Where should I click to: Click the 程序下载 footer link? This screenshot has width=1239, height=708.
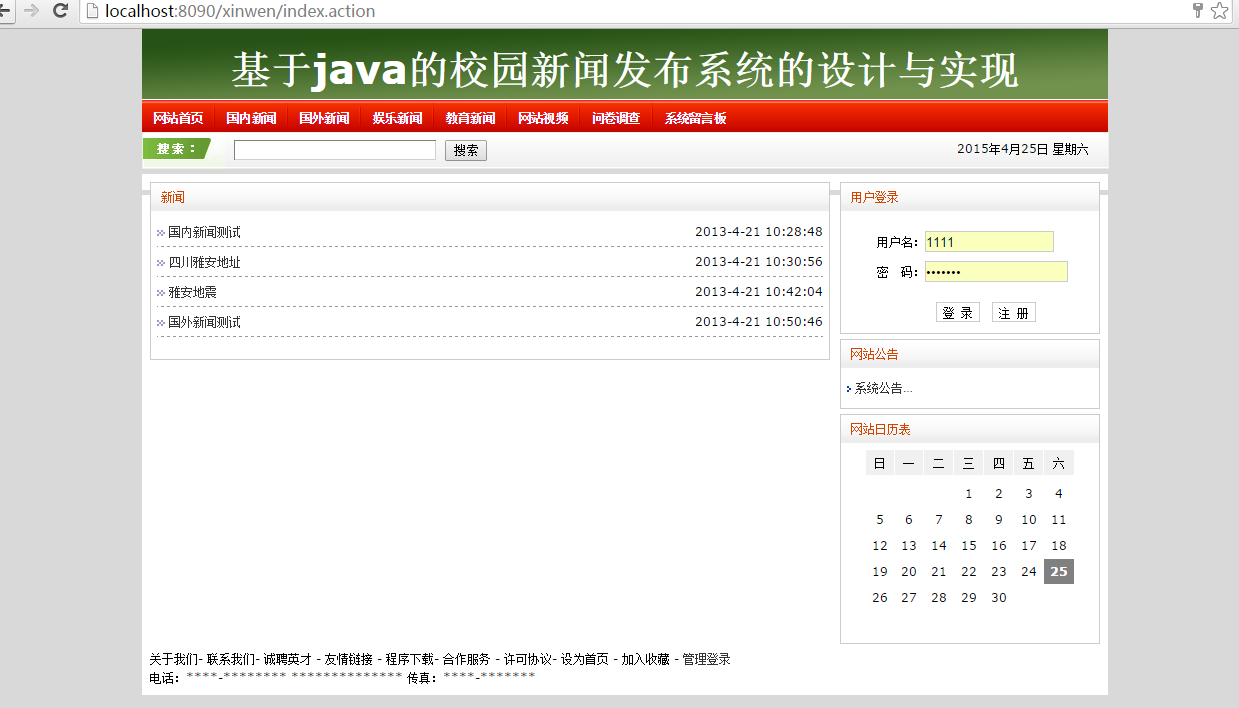pyautogui.click(x=410, y=660)
